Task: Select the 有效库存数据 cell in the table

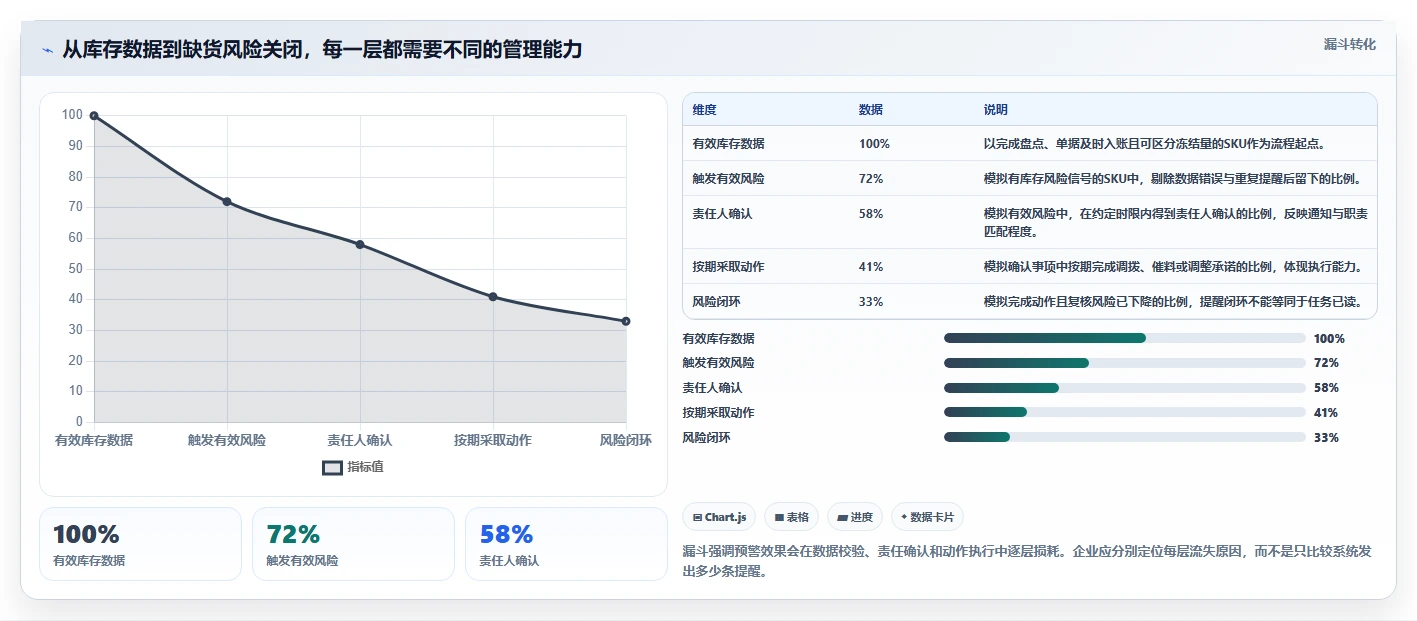Action: (728, 144)
